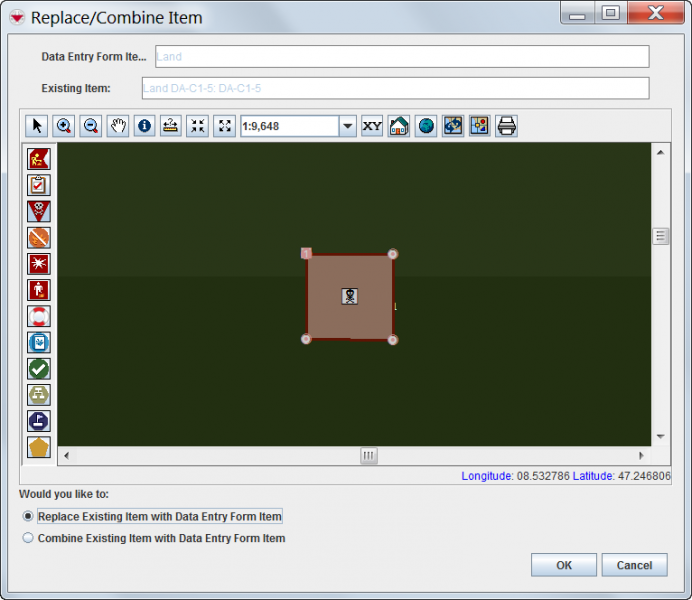Click the Cancel button
This screenshot has width=692, height=600.
point(634,565)
